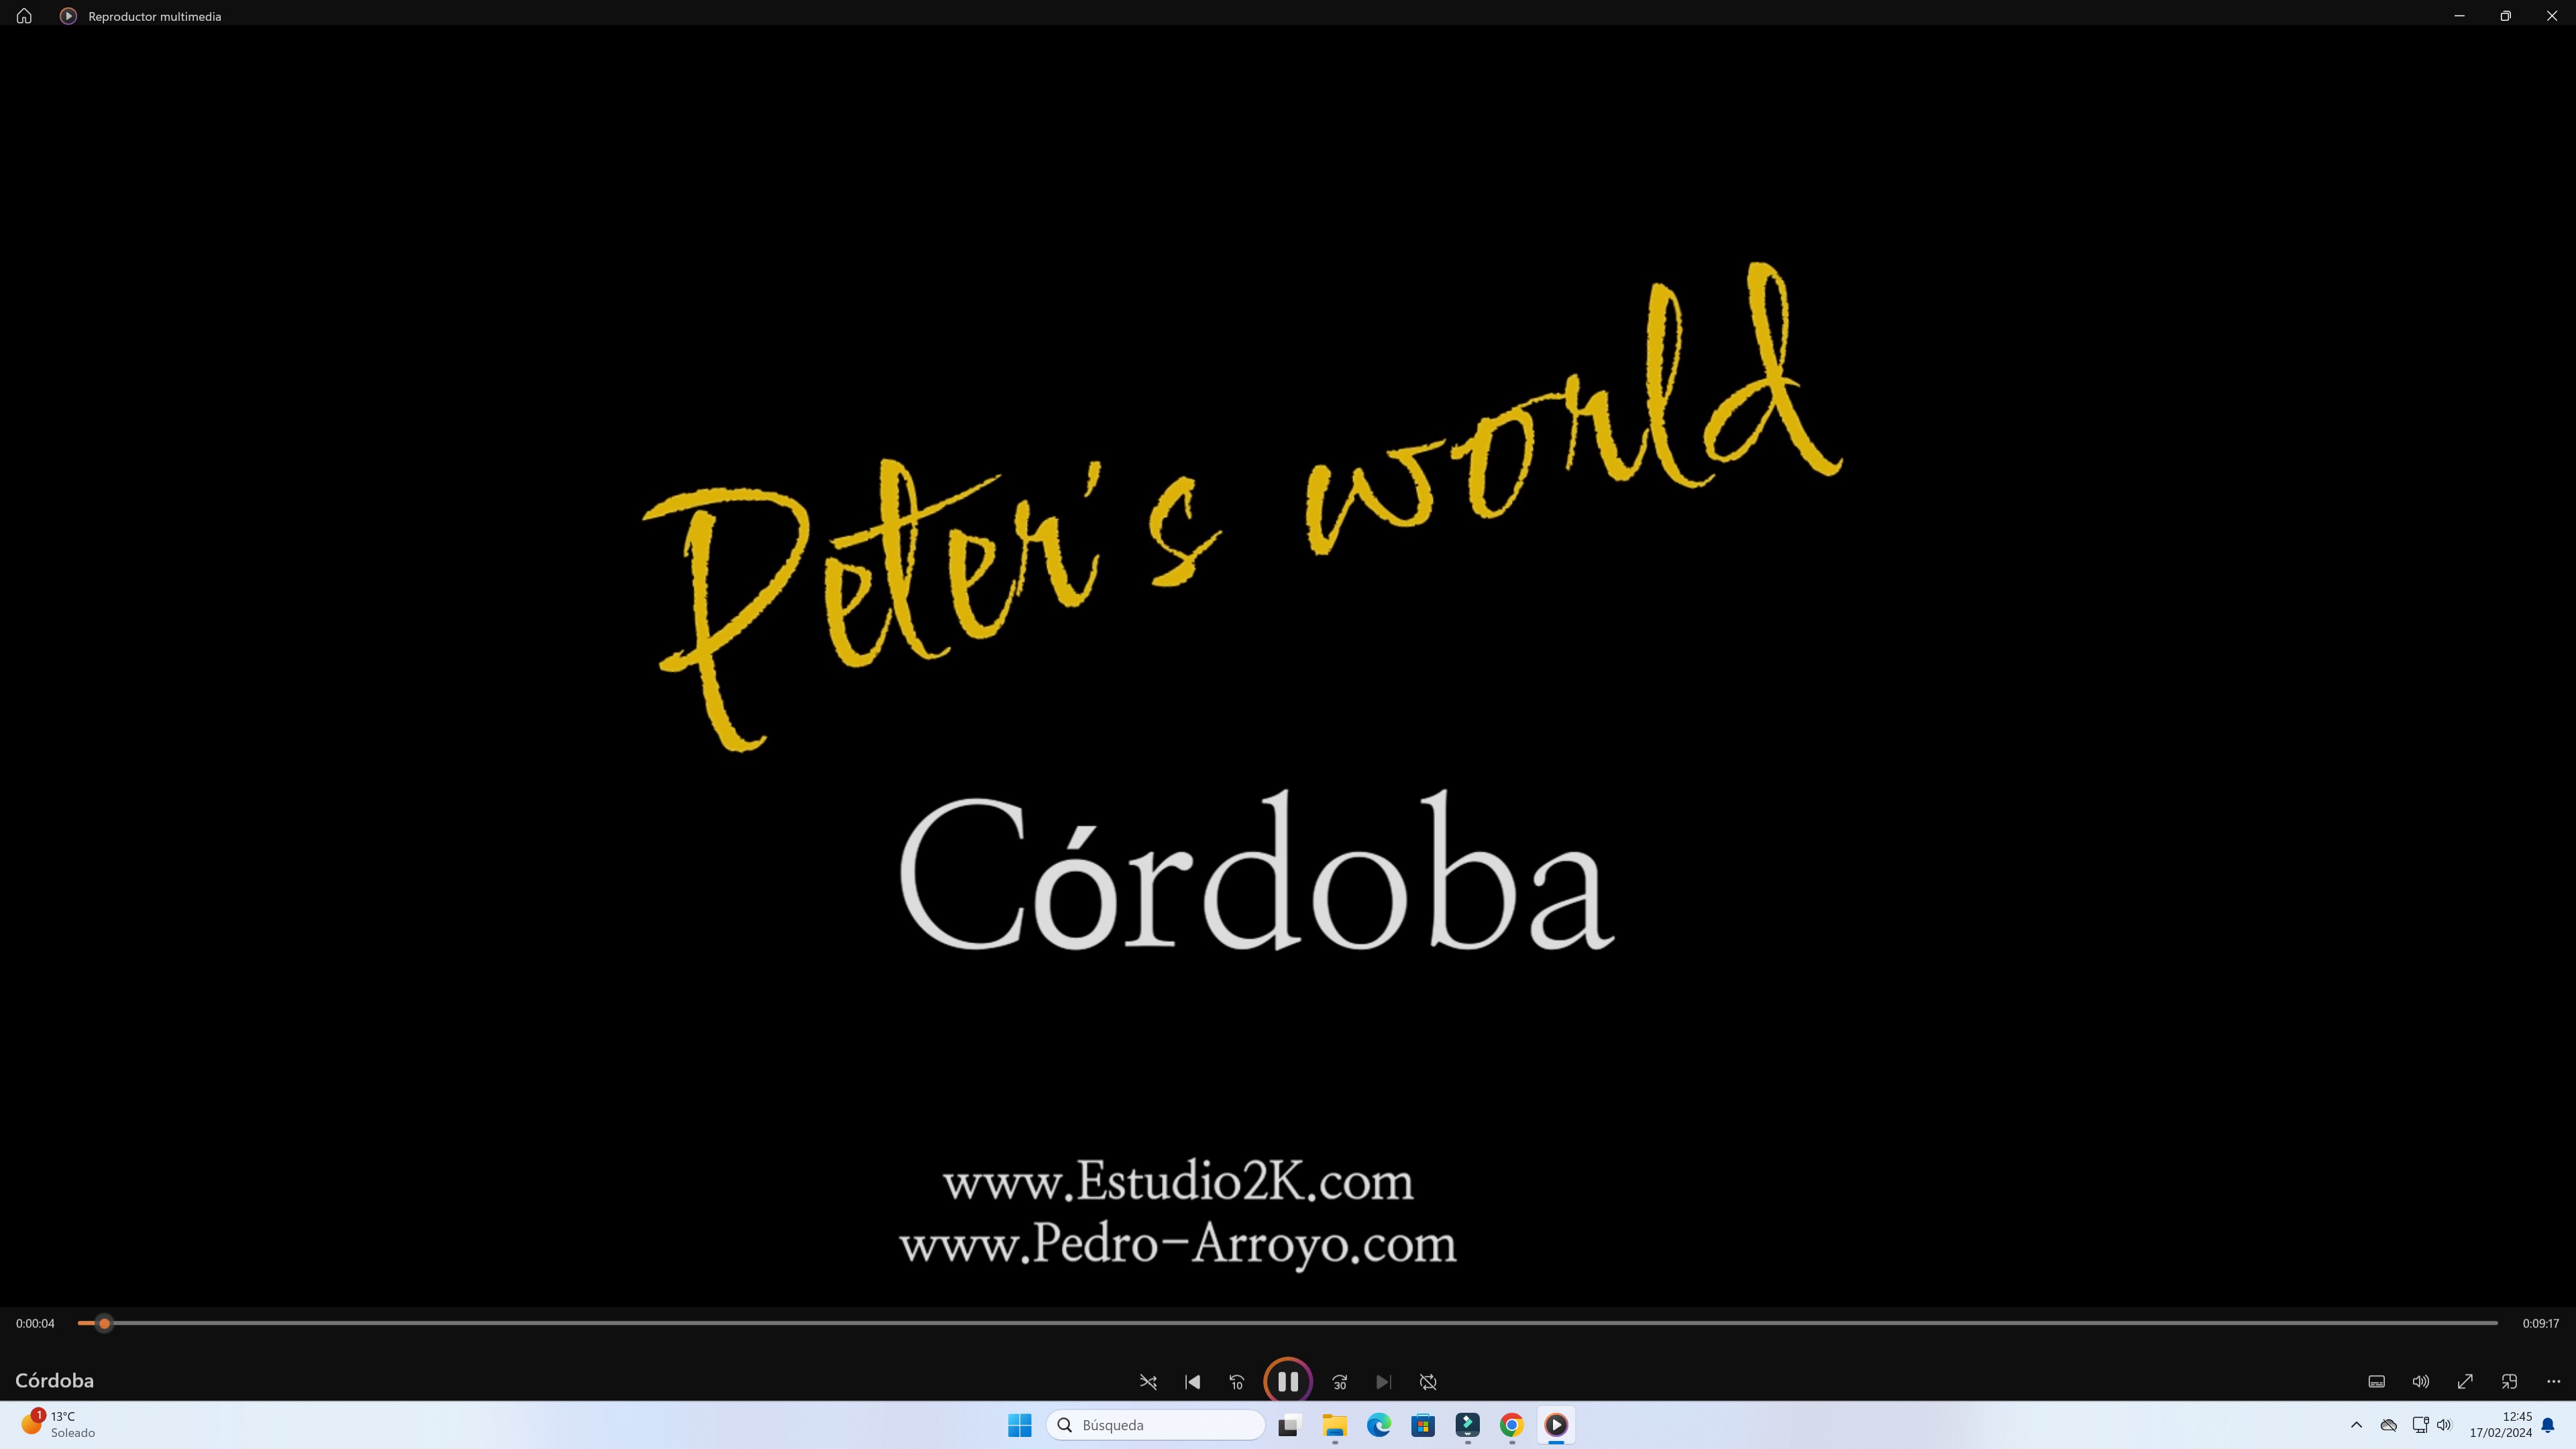Image resolution: width=2576 pixels, height=1449 pixels.
Task: Open the clock and calendar flyout
Action: tap(2500, 1425)
